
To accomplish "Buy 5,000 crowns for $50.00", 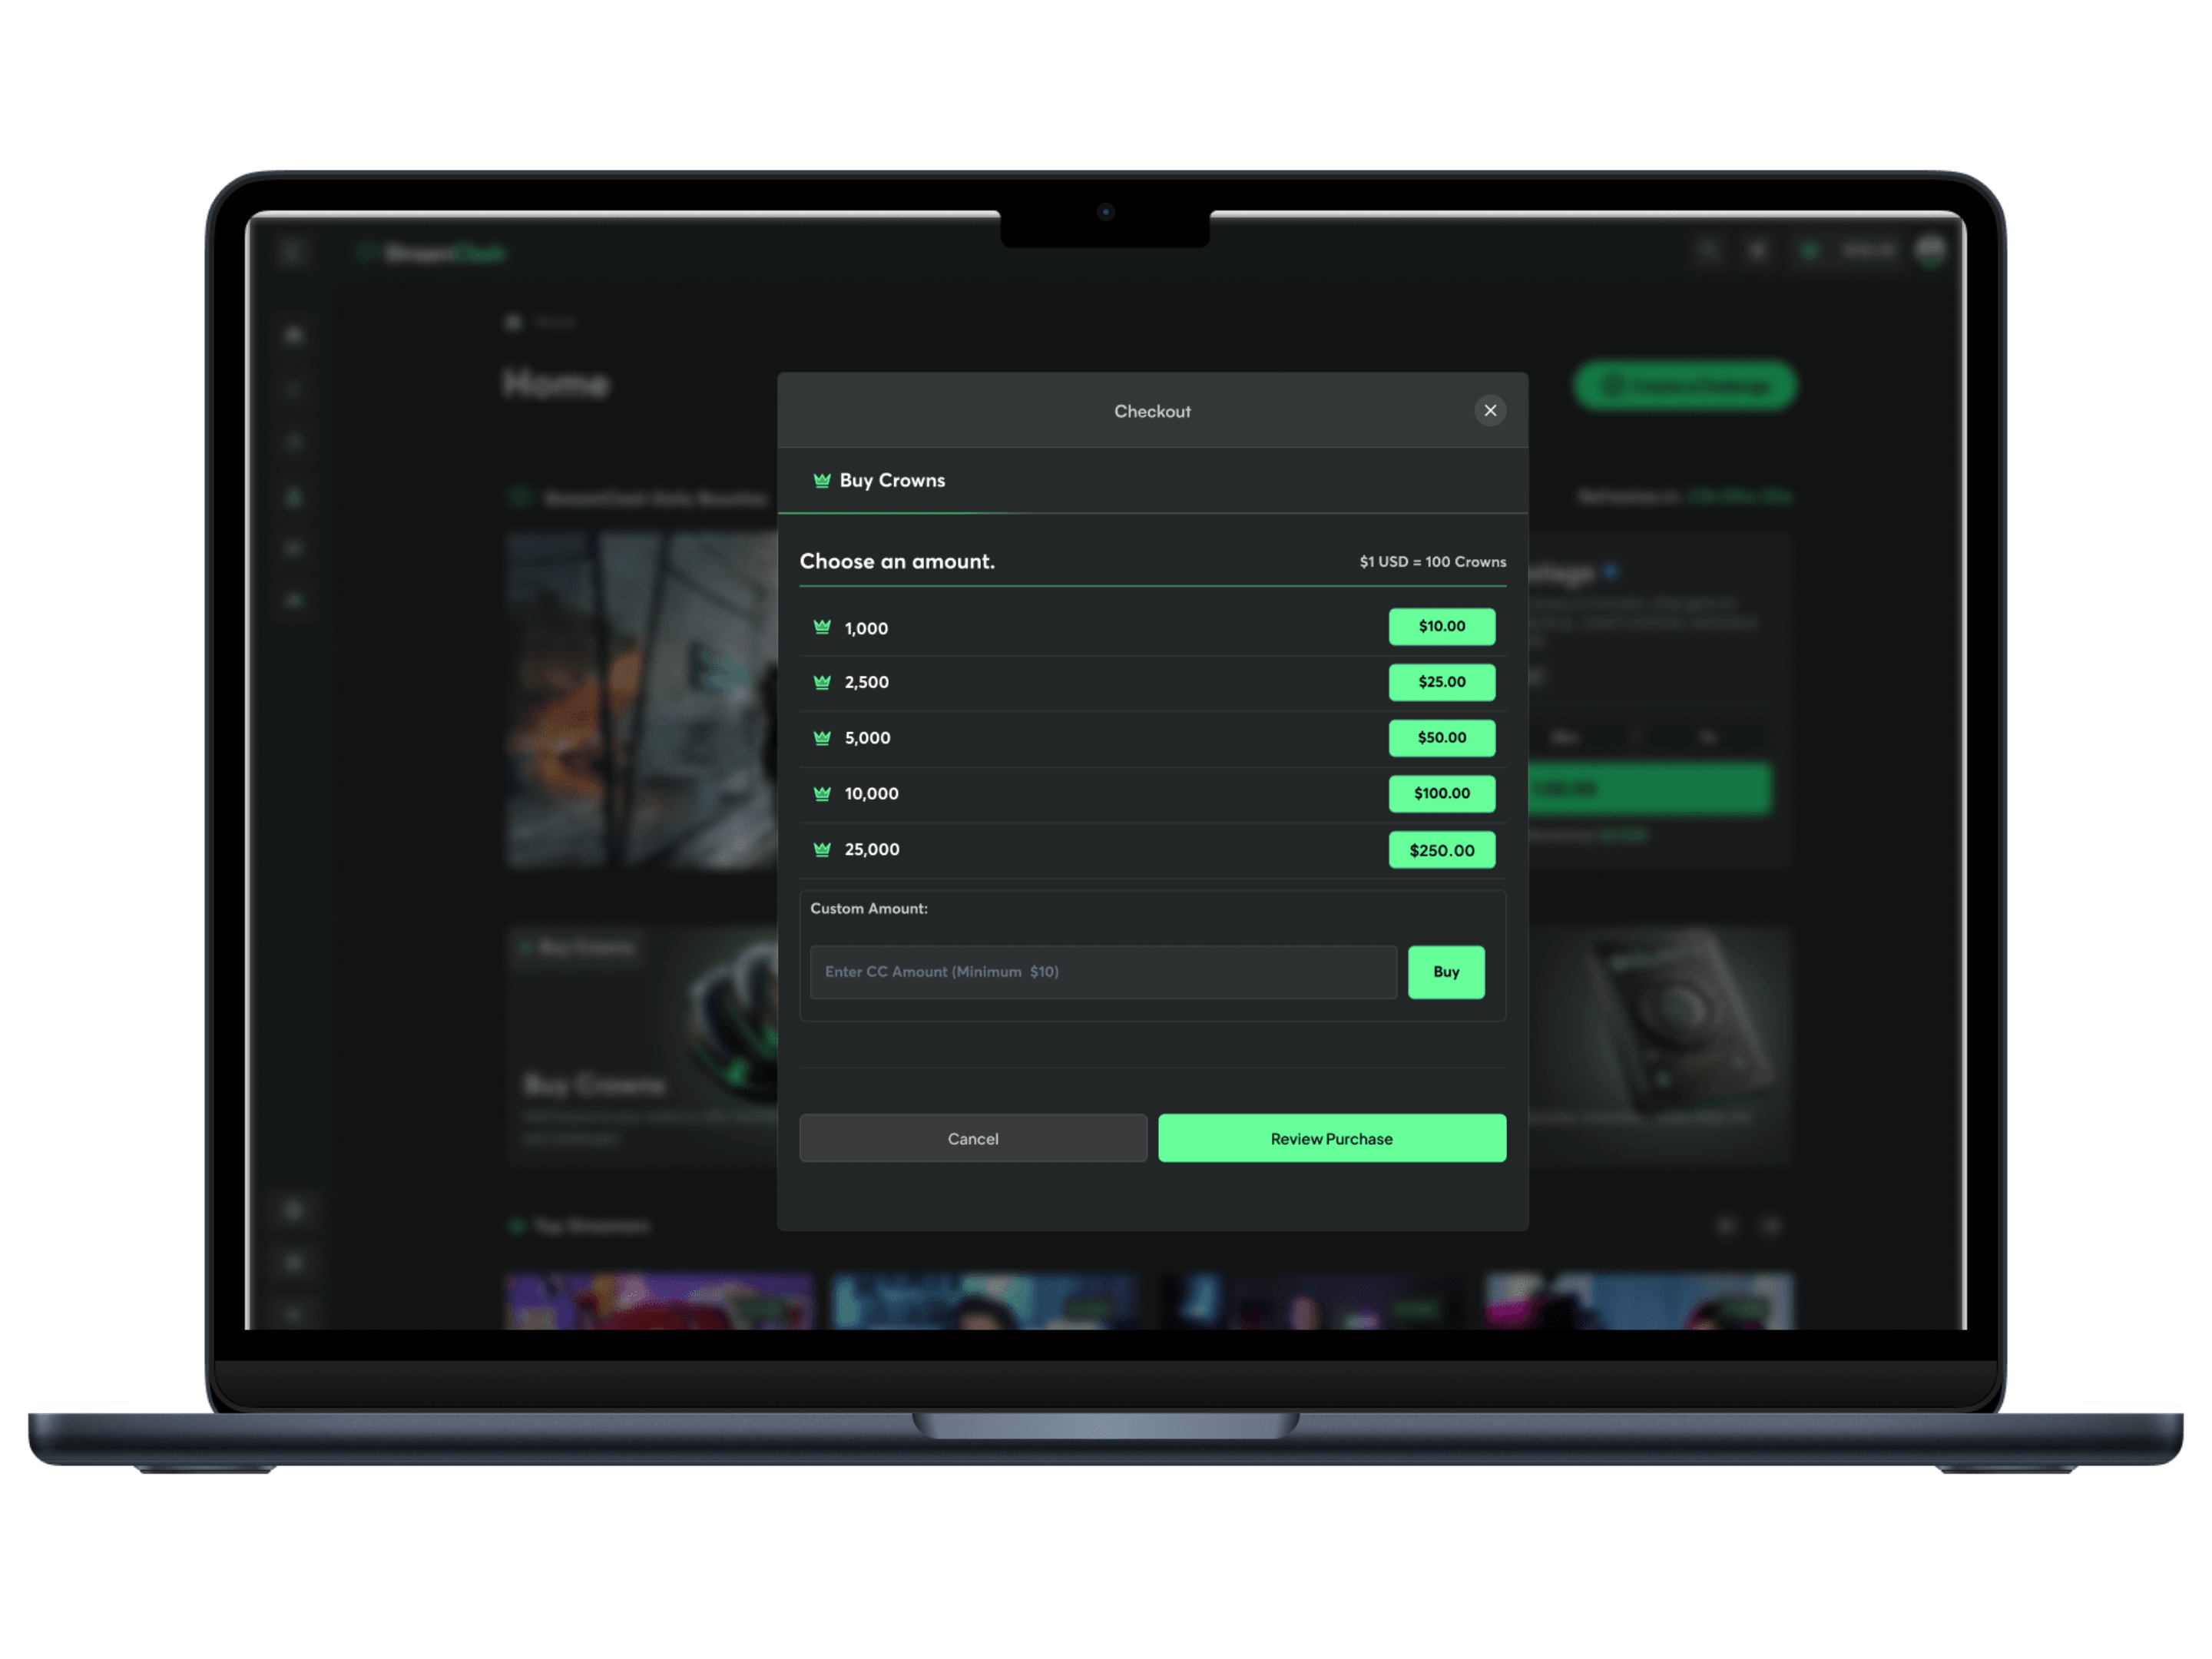I will (1442, 738).
